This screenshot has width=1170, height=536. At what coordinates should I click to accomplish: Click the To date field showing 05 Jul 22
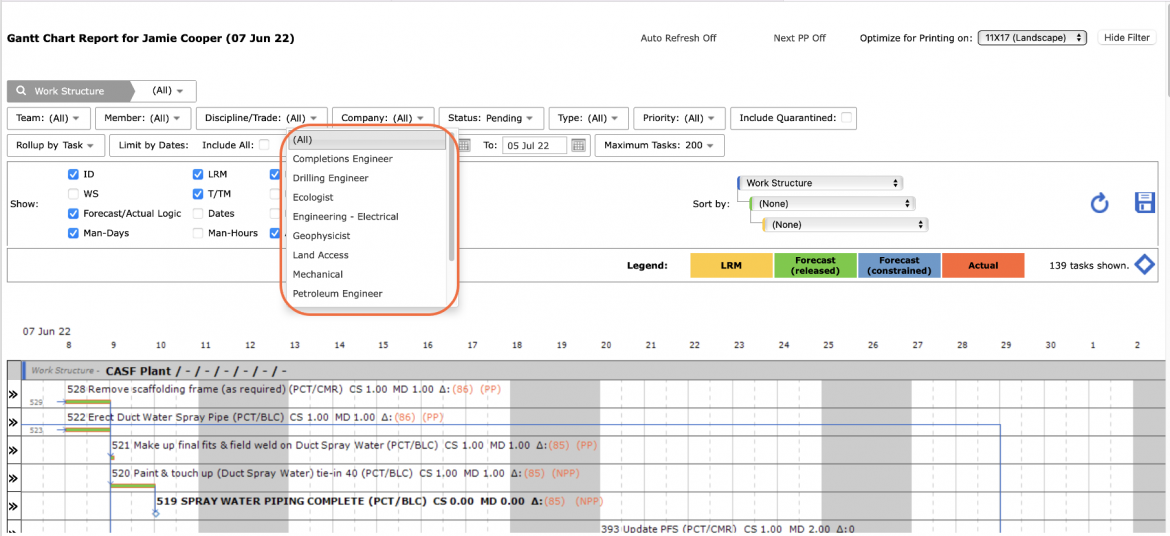[534, 146]
